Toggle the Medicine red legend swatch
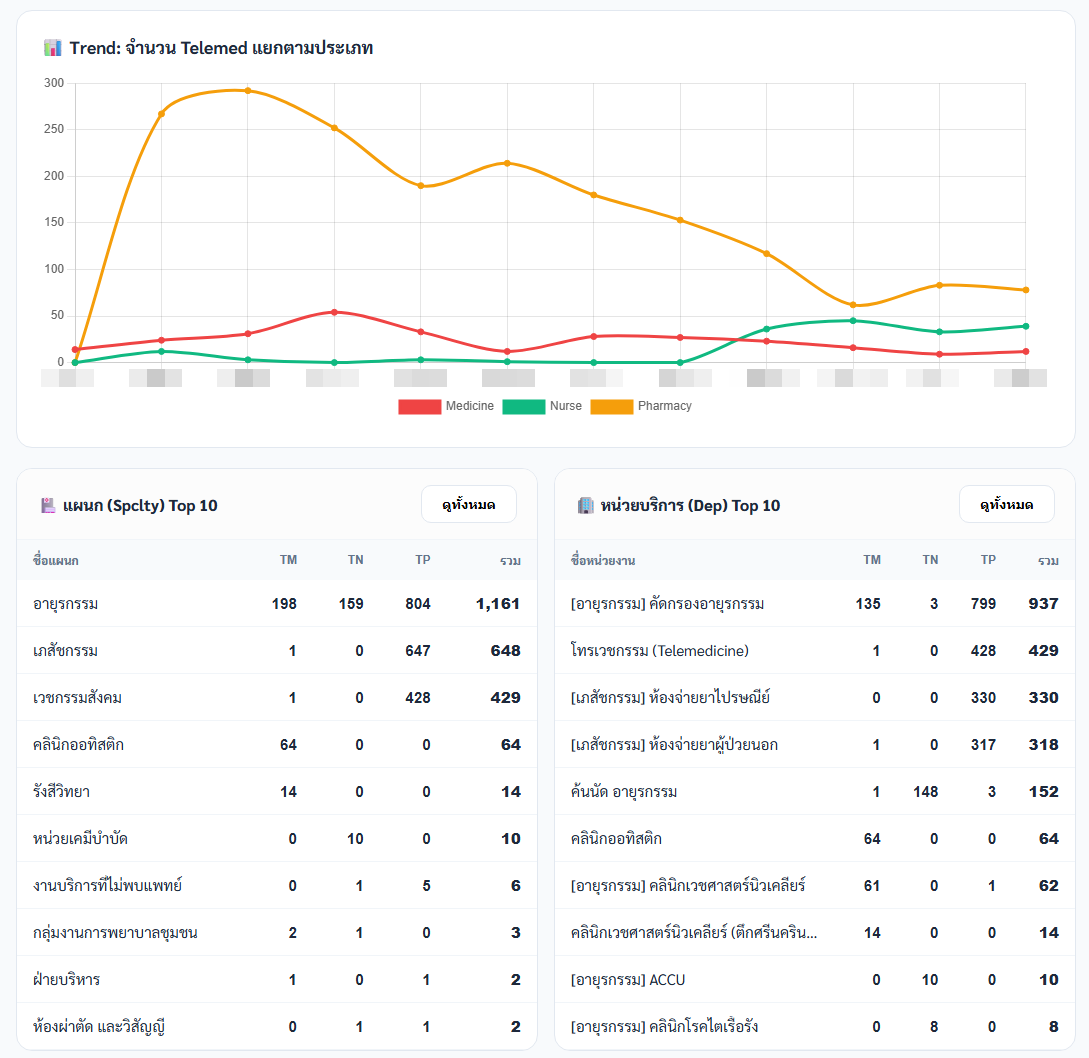The width and height of the screenshot is (1089, 1058). click(419, 406)
